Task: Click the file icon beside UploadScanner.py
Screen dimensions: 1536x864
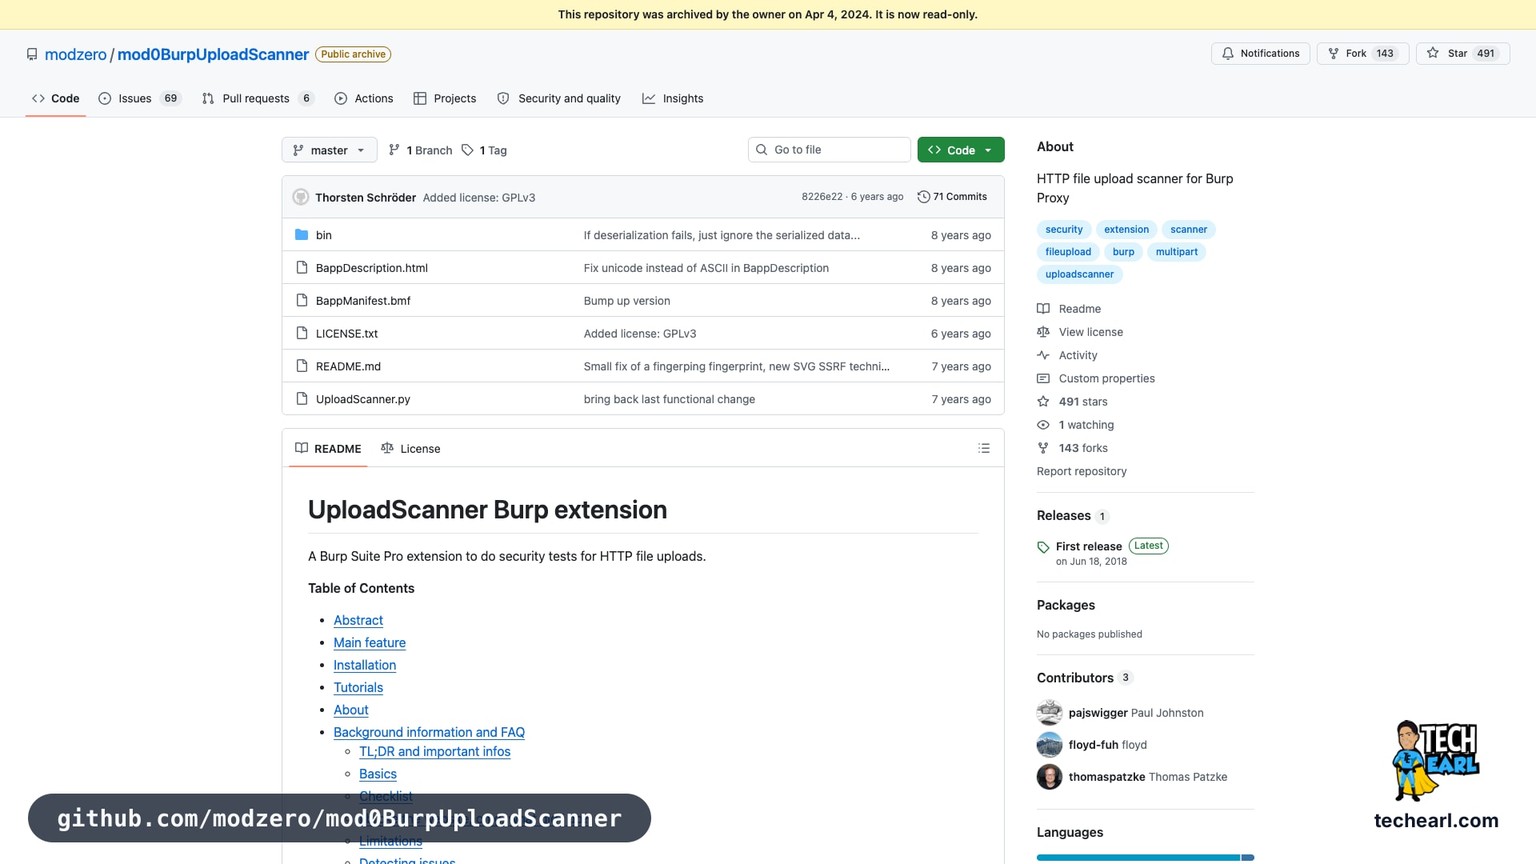Action: point(301,399)
